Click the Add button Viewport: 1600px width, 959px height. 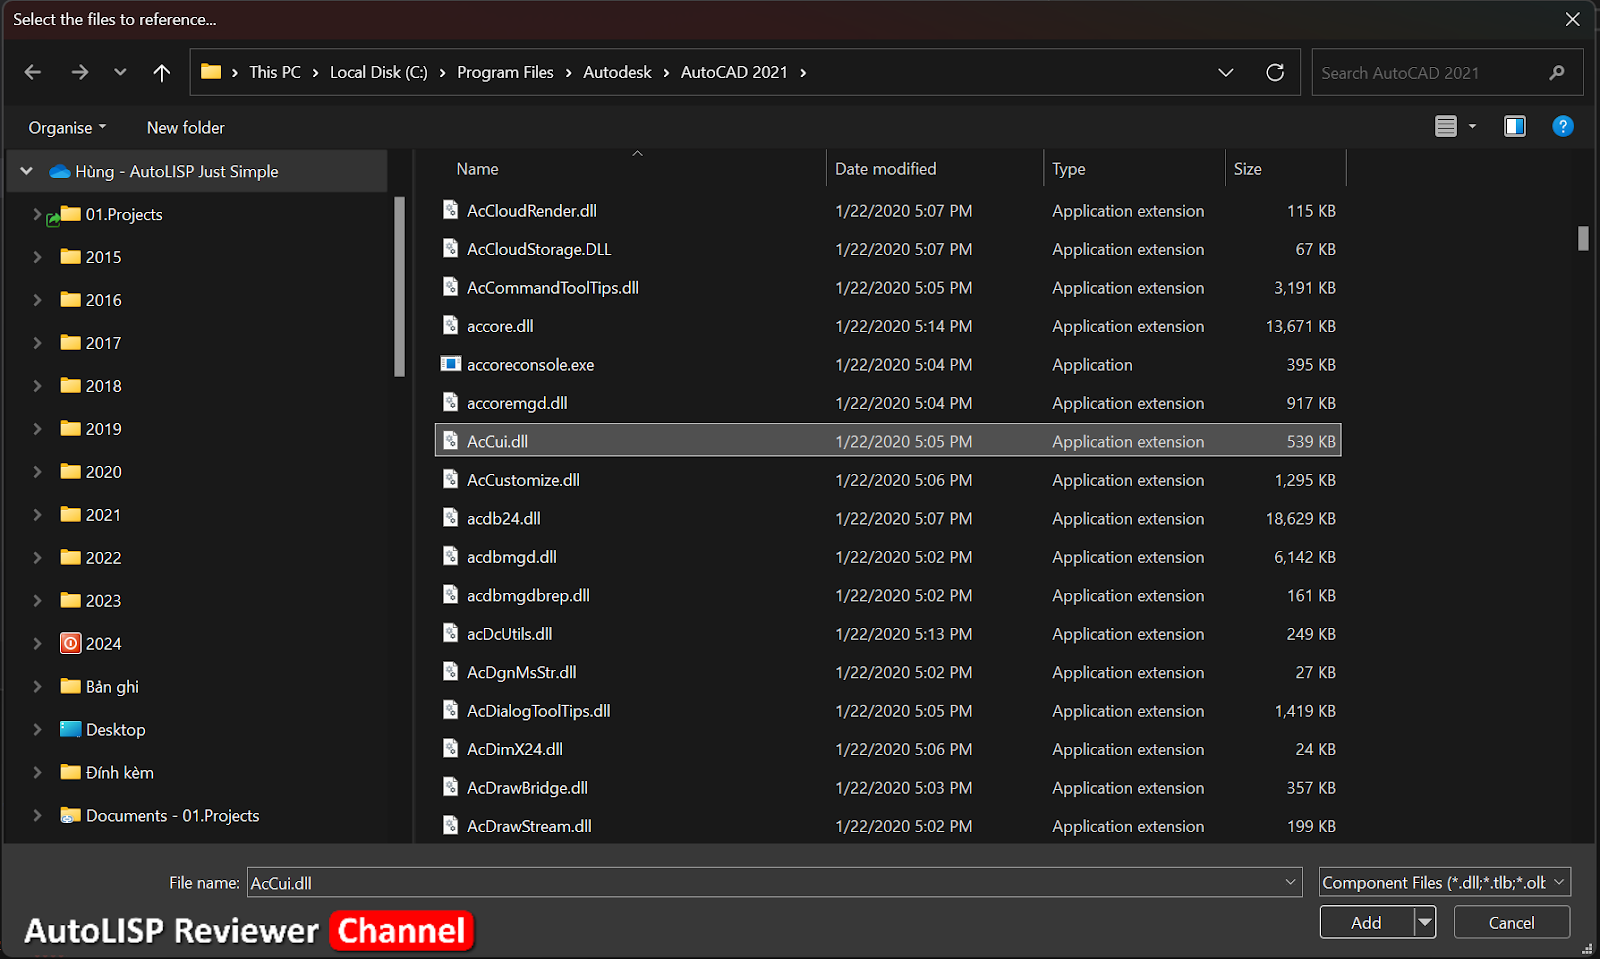pos(1367,922)
